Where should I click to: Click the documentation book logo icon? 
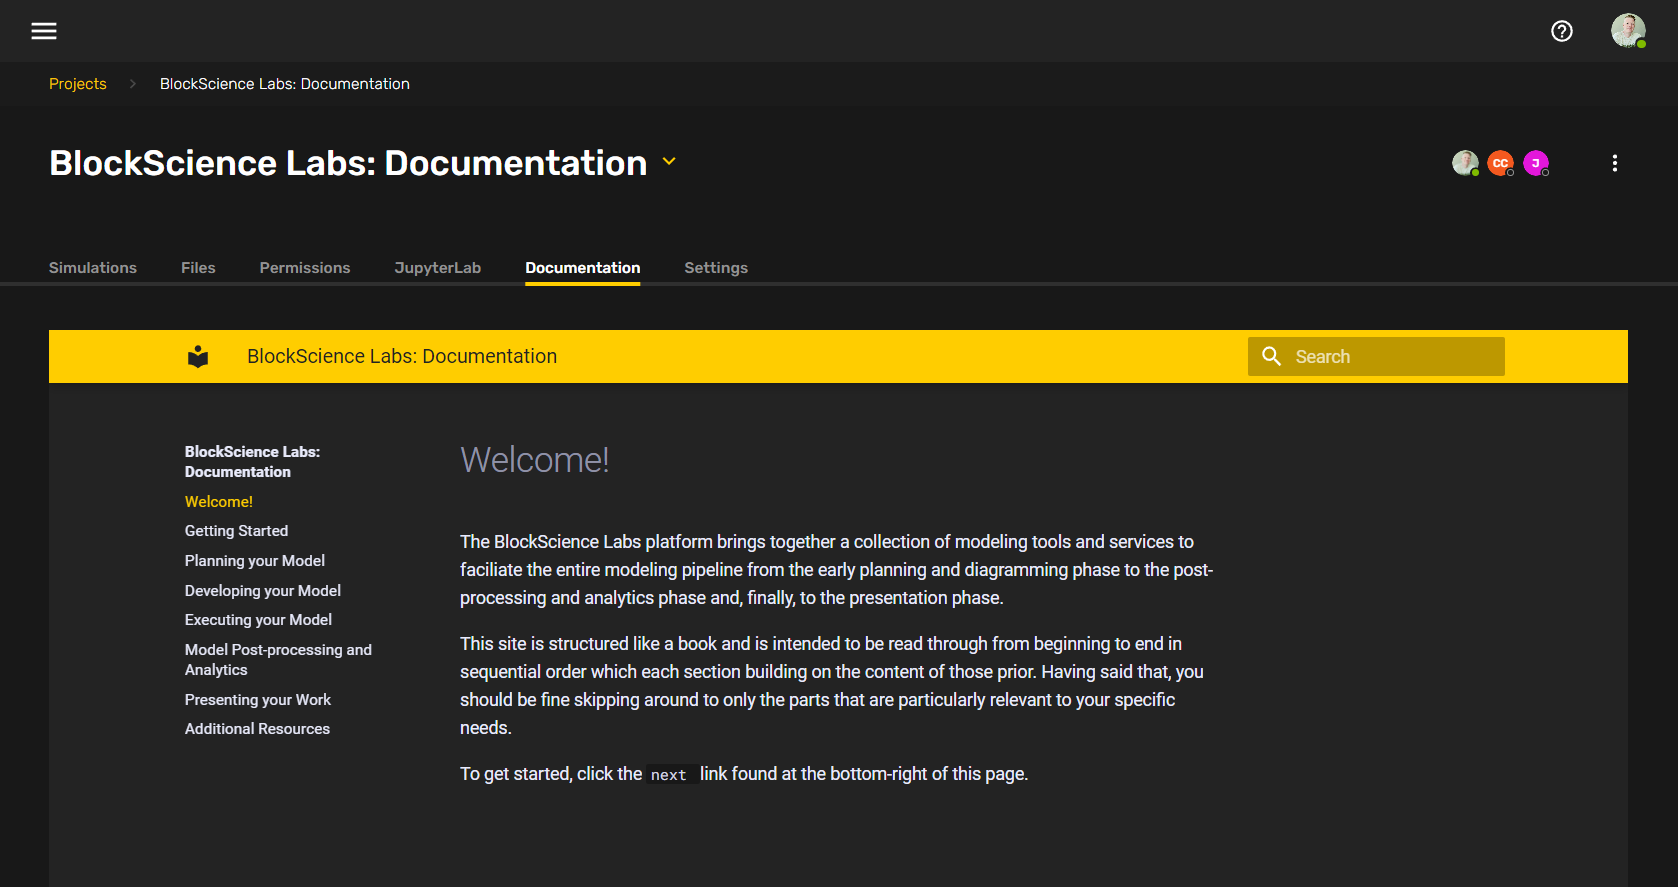click(x=198, y=357)
